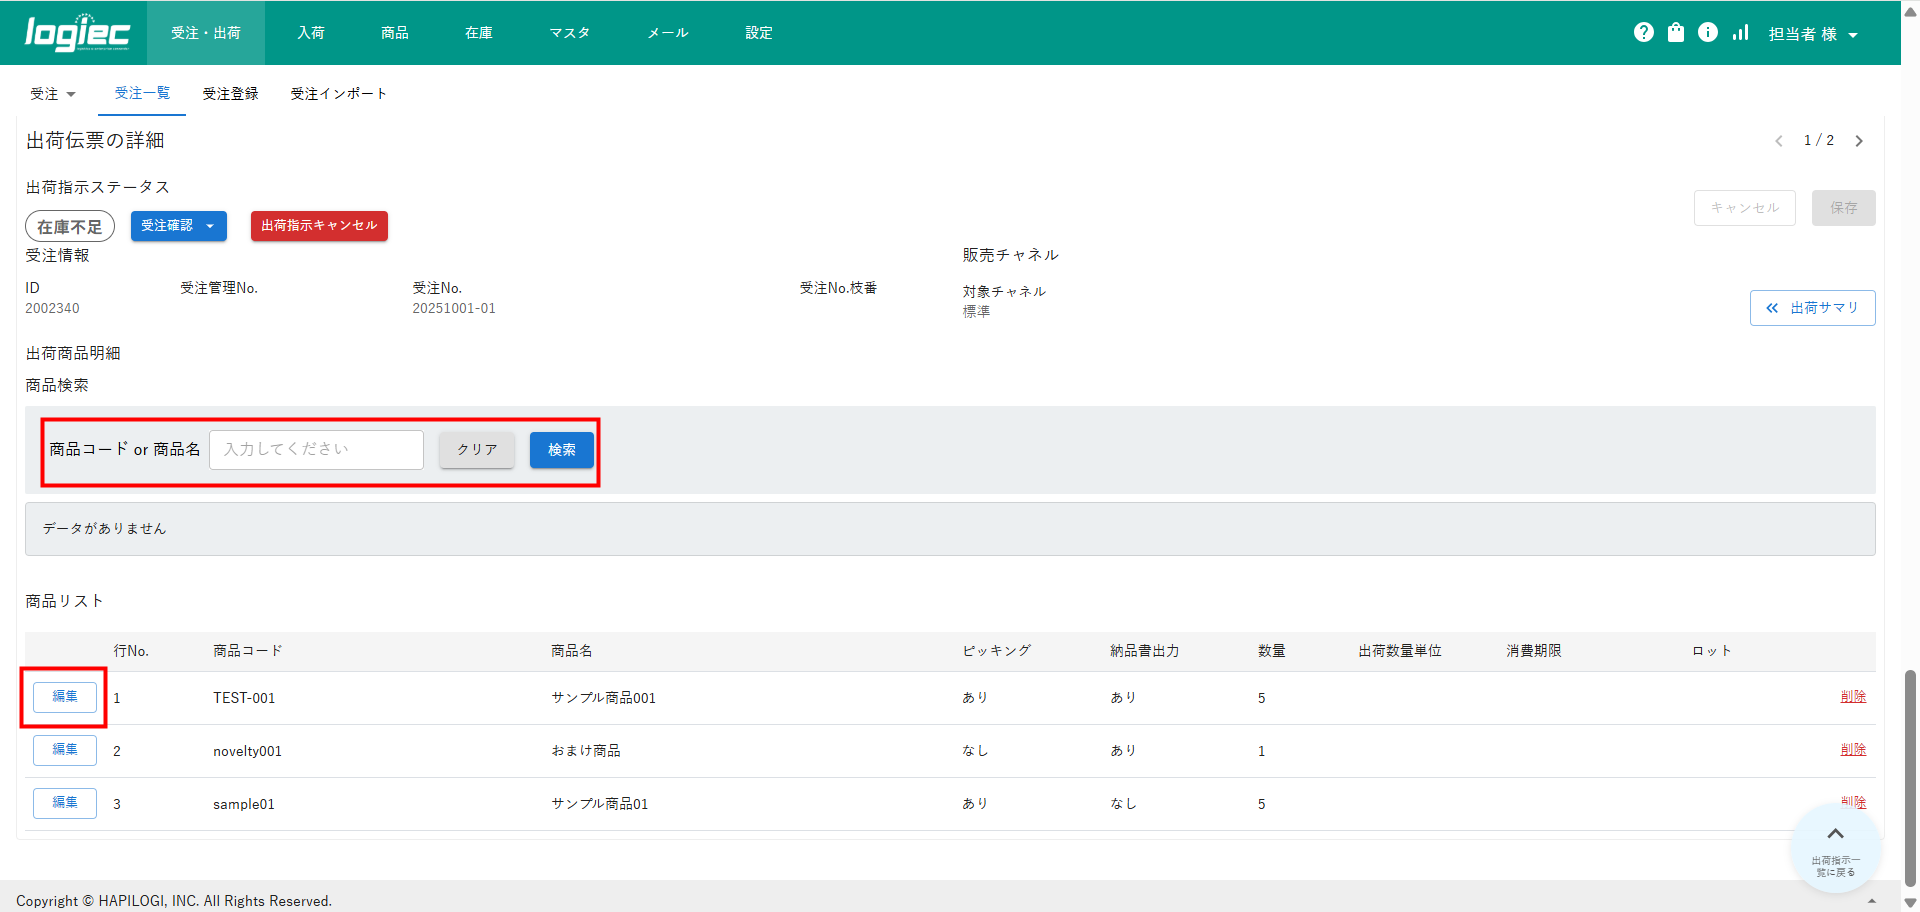
Task: Open the bar chart statistics icon
Action: click(1741, 33)
